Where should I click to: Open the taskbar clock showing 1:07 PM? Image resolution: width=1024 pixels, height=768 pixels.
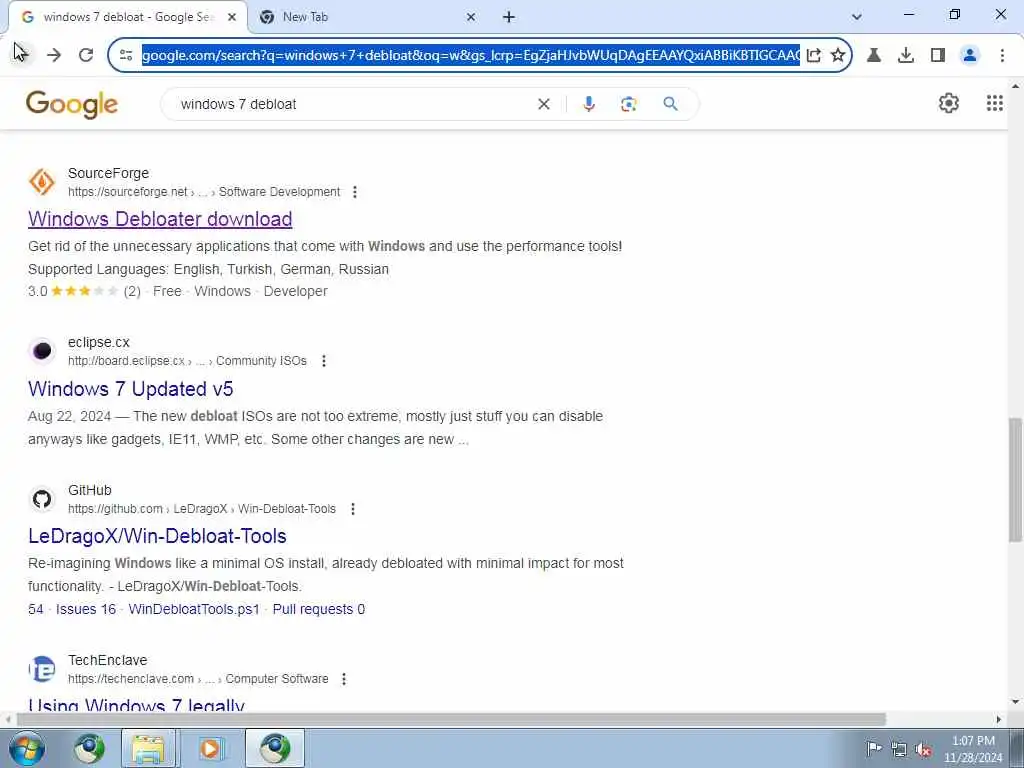pos(973,748)
